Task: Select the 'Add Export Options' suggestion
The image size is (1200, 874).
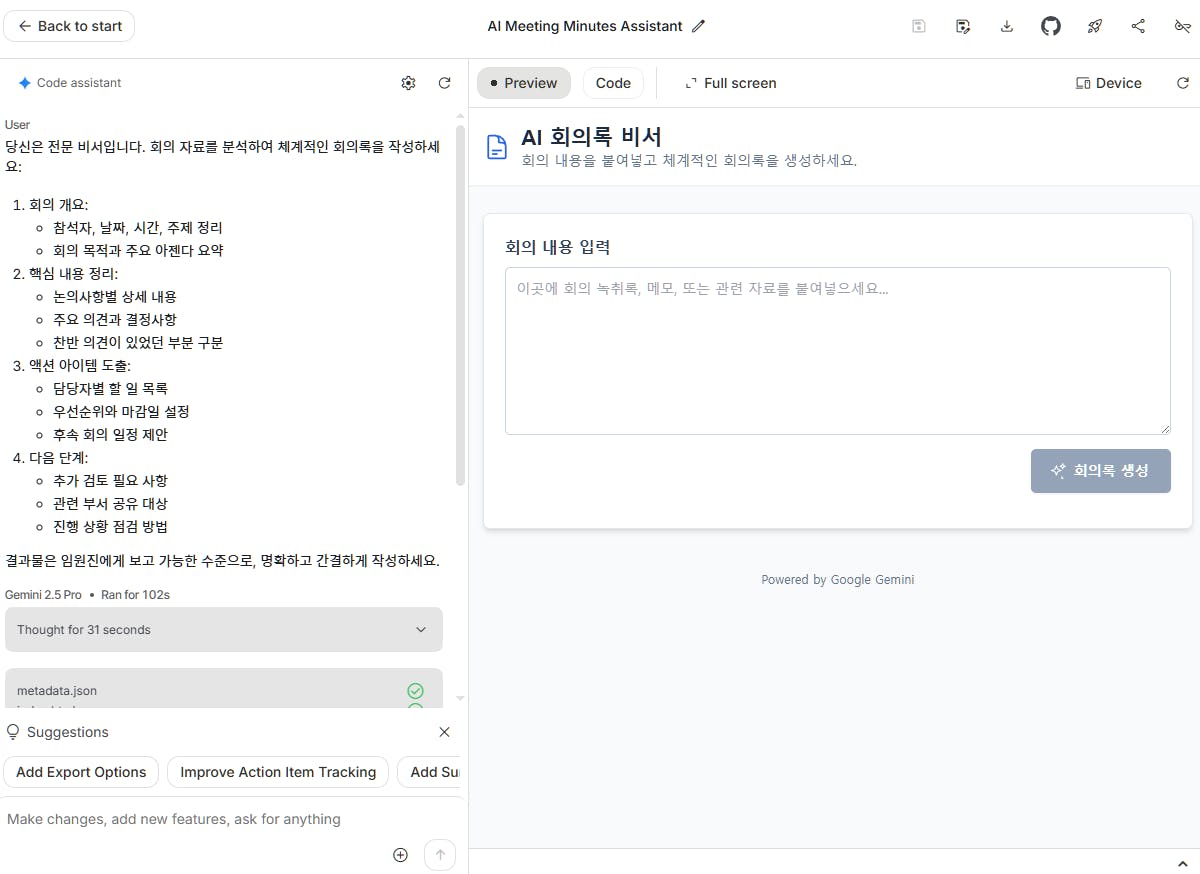Action: (x=81, y=772)
